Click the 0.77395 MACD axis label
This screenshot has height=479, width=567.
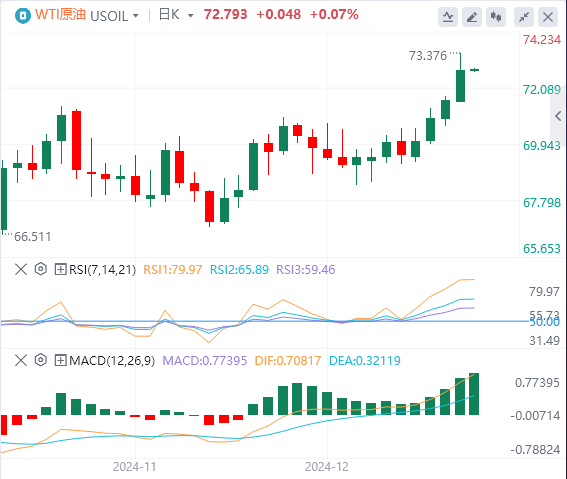(x=537, y=383)
